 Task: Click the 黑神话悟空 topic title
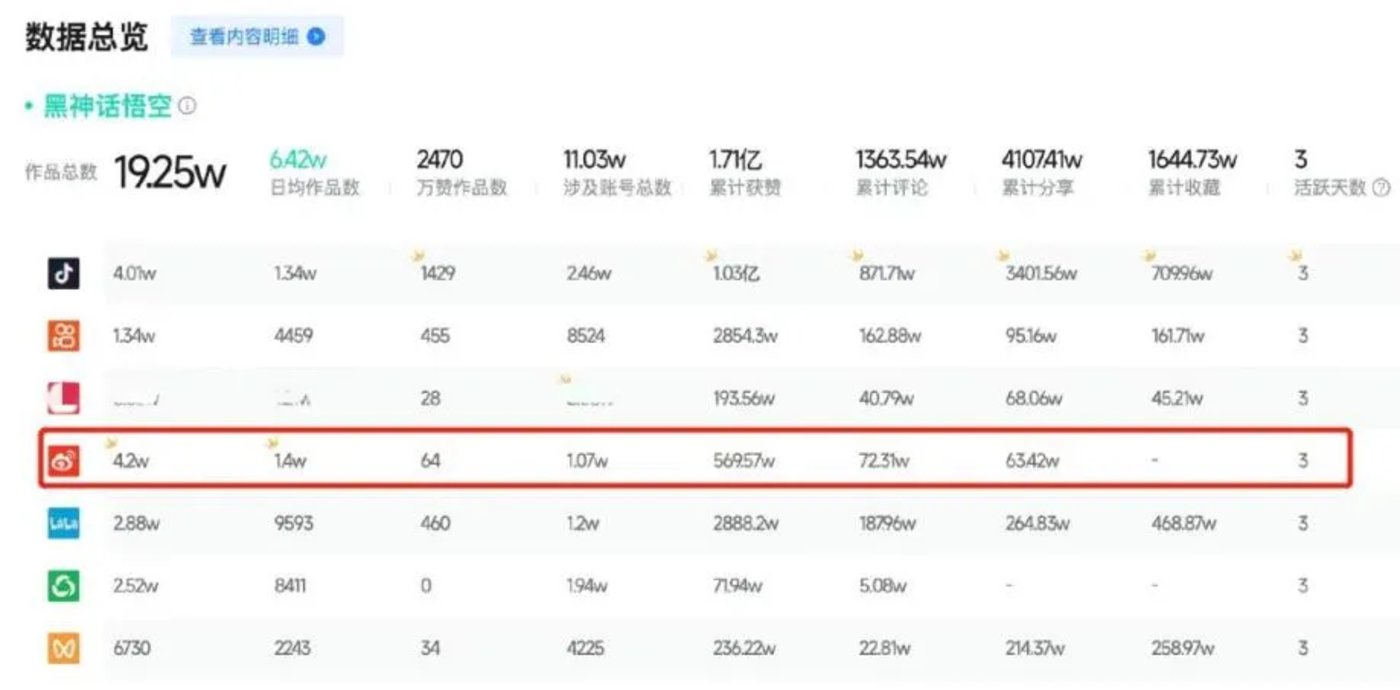coord(107,106)
